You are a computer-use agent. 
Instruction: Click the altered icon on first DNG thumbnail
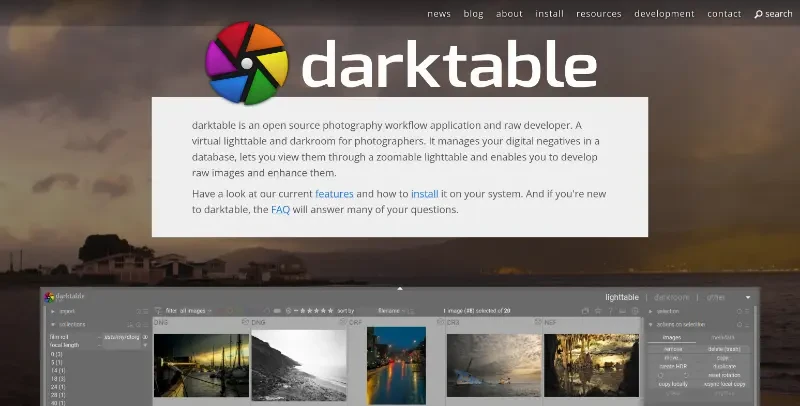pyautogui.click(x=245, y=322)
